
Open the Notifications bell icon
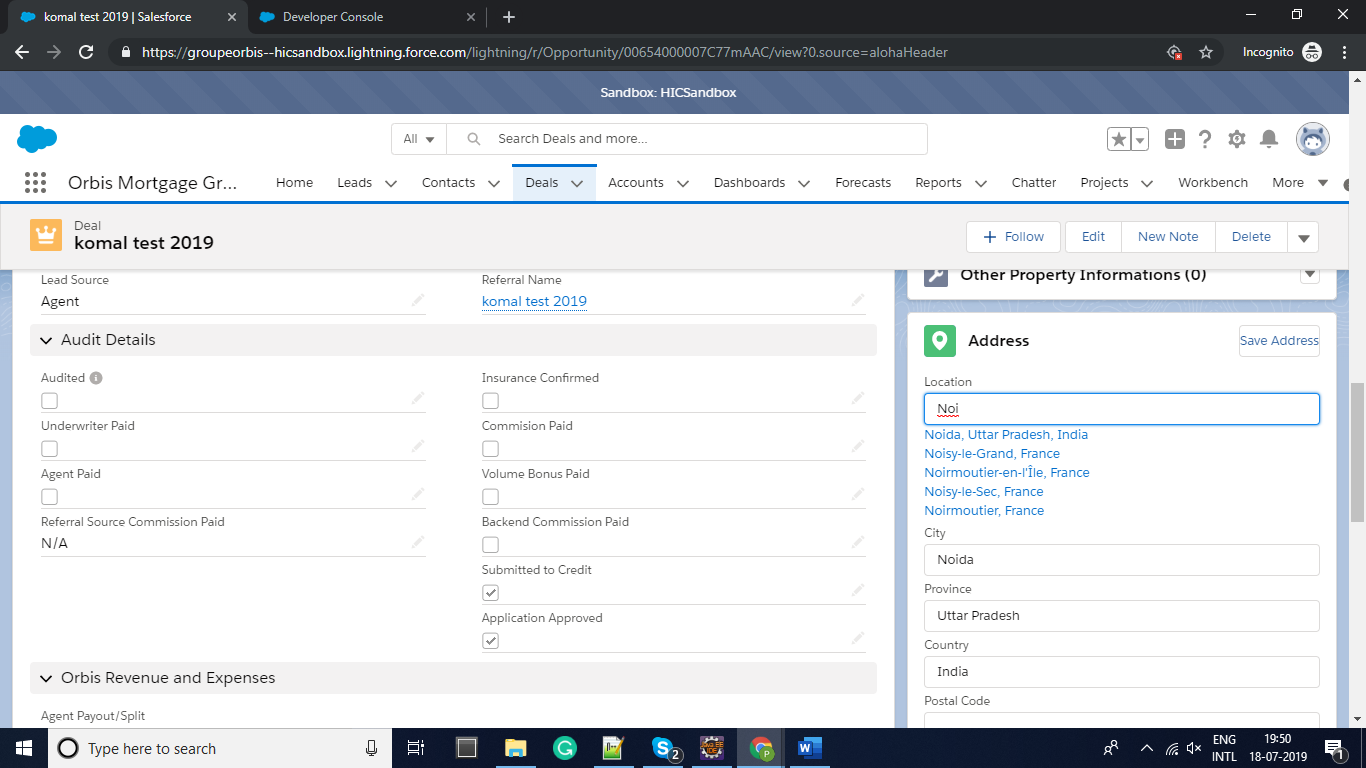tap(1269, 139)
